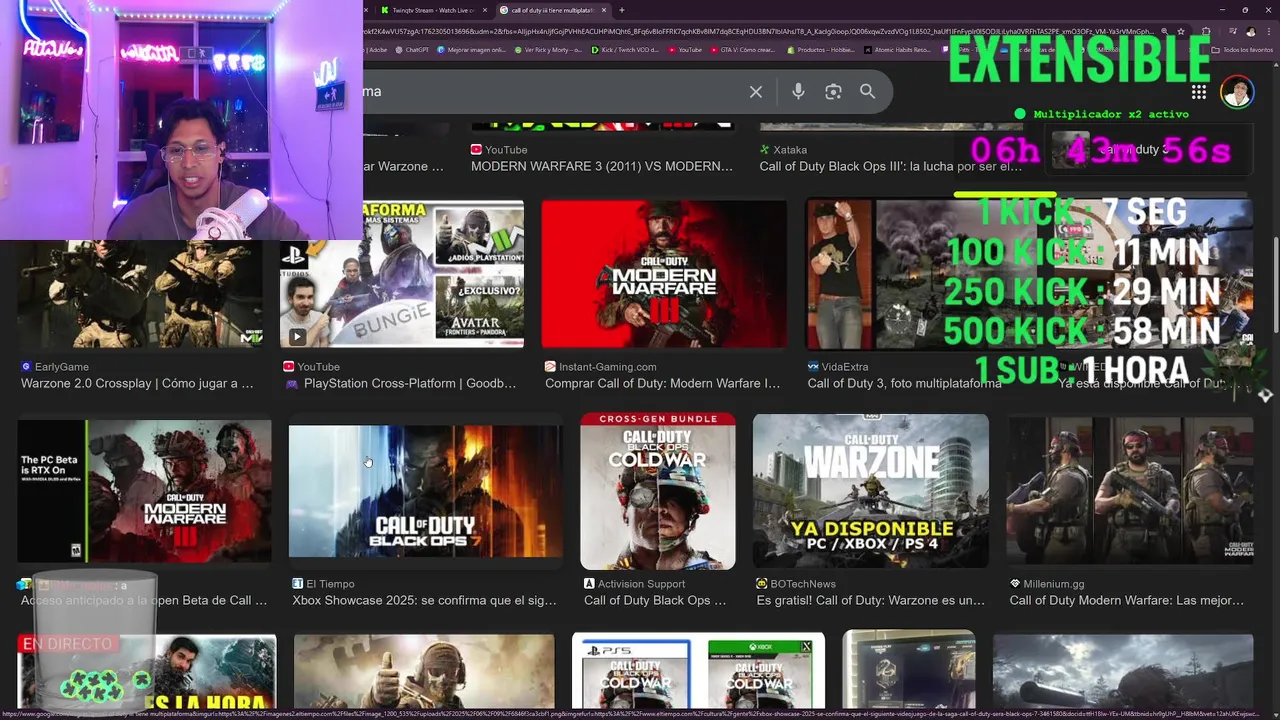Viewport: 1280px width, 720px height.
Task: Open 'Comprar Call of Duty: Modern Warfare' result
Action: [662, 384]
